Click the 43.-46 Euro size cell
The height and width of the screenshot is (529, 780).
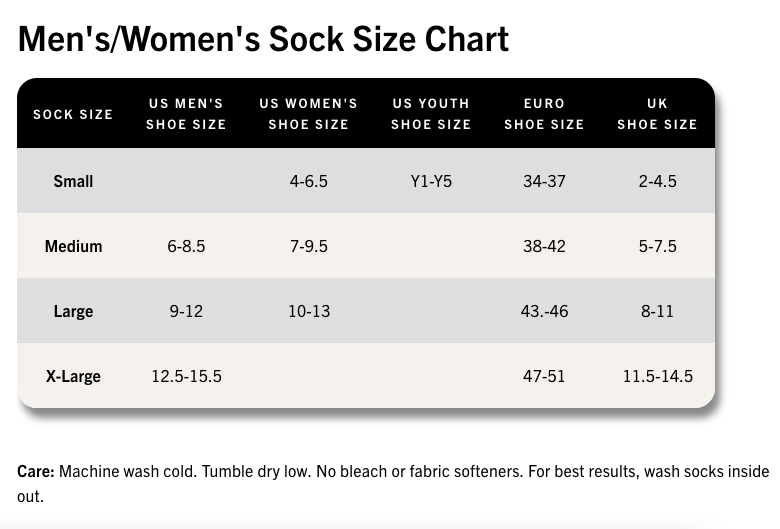point(544,311)
